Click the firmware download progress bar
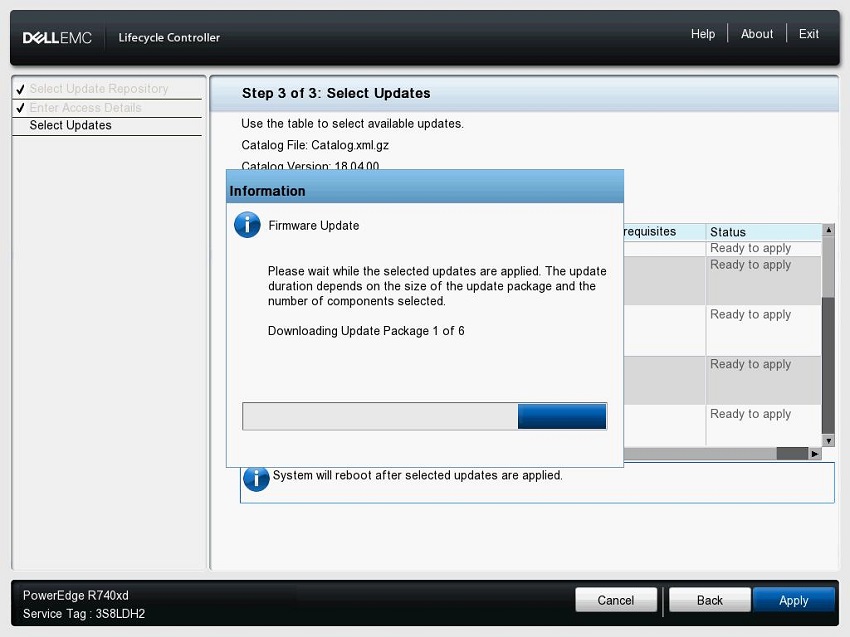Screen dimensions: 850x637 tap(424, 416)
